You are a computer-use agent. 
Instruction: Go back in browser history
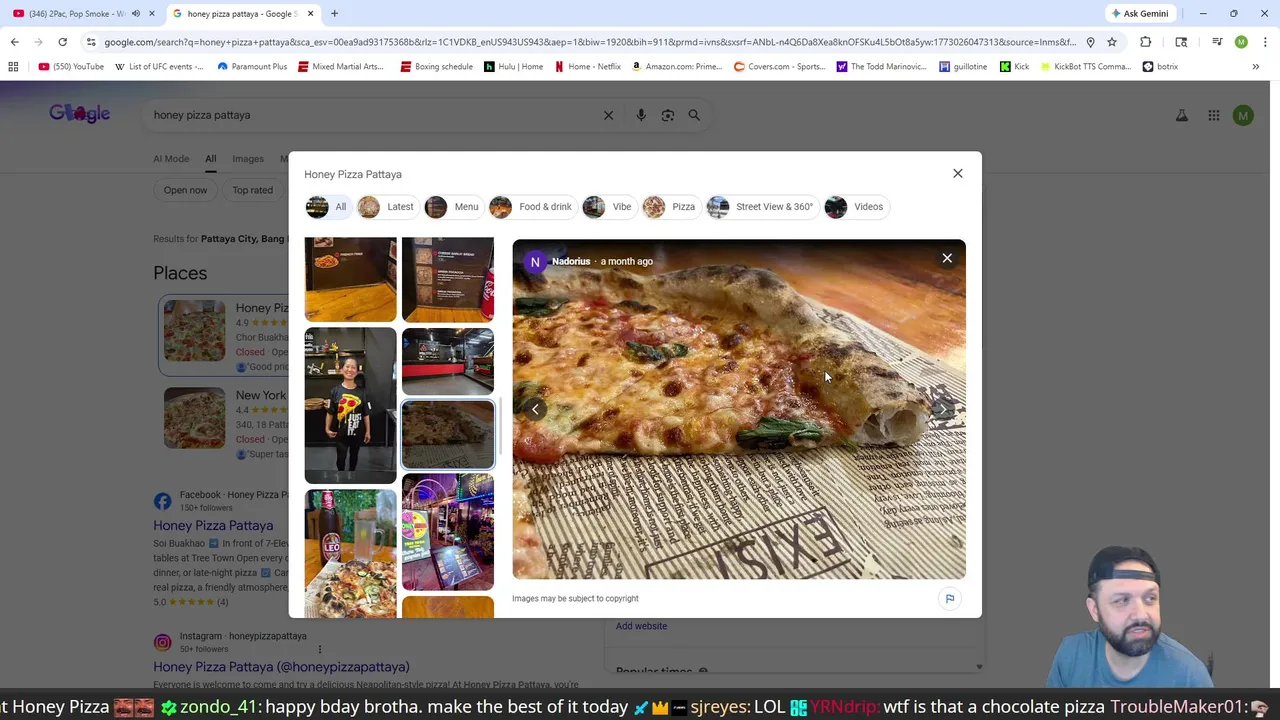[14, 42]
